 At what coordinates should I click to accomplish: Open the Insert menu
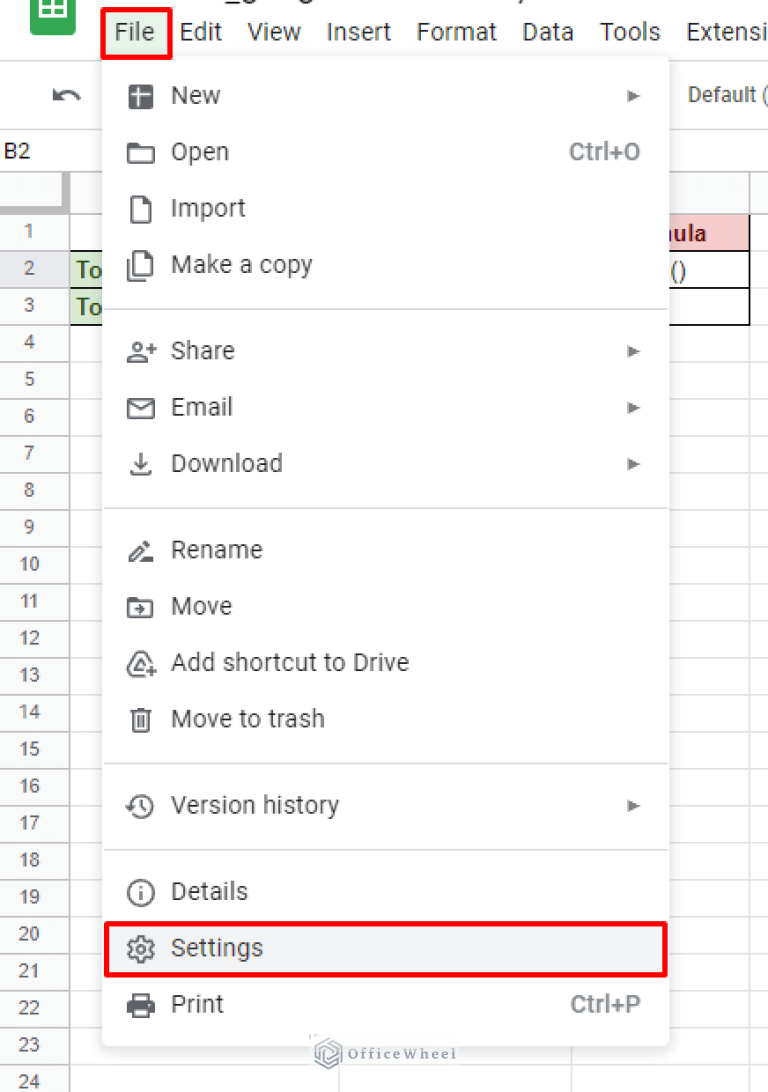(x=358, y=33)
